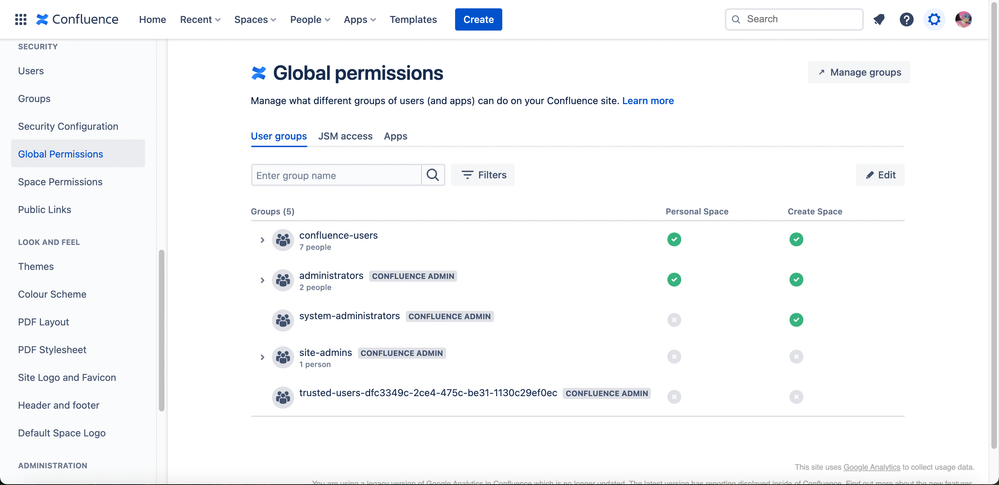Open the user profile avatar

963,19
